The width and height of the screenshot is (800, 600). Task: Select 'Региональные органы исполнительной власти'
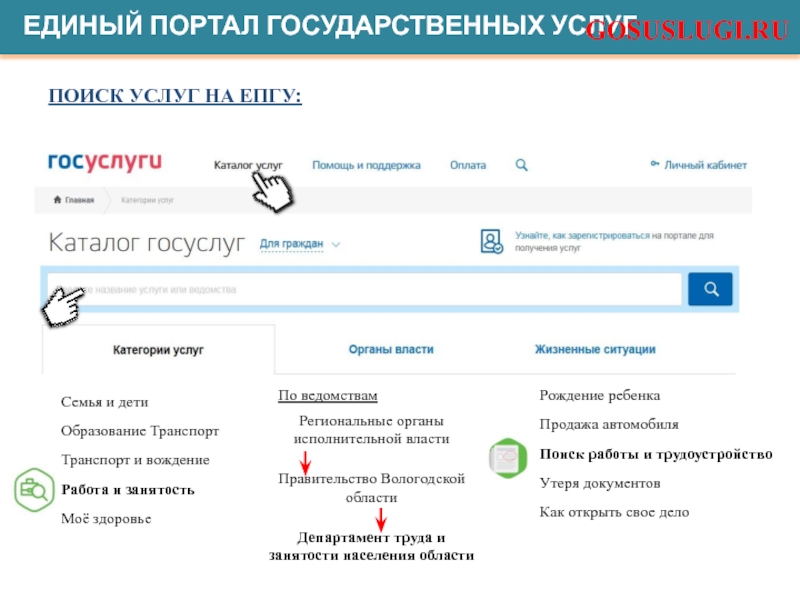(x=371, y=430)
